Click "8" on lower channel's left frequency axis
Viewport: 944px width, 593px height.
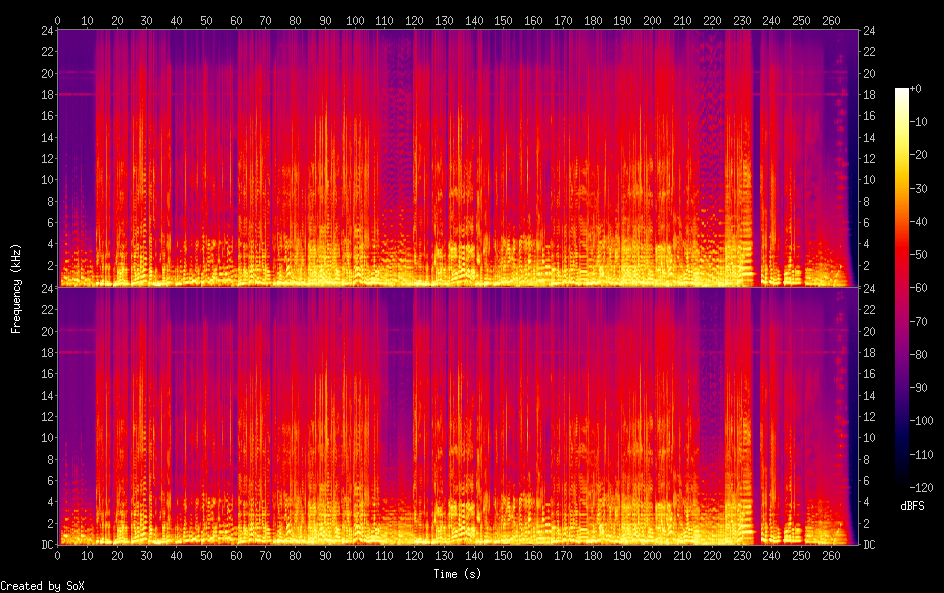click(x=51, y=459)
